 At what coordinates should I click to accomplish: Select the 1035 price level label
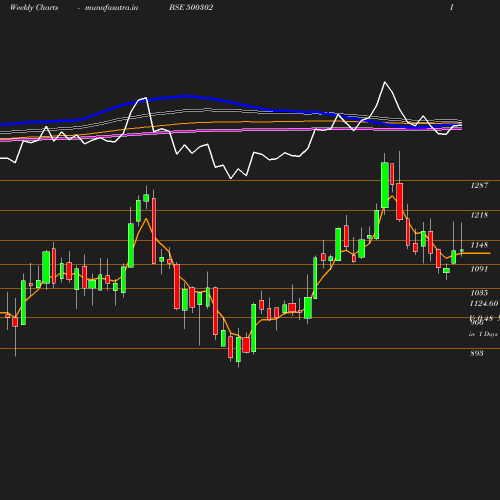click(x=479, y=293)
